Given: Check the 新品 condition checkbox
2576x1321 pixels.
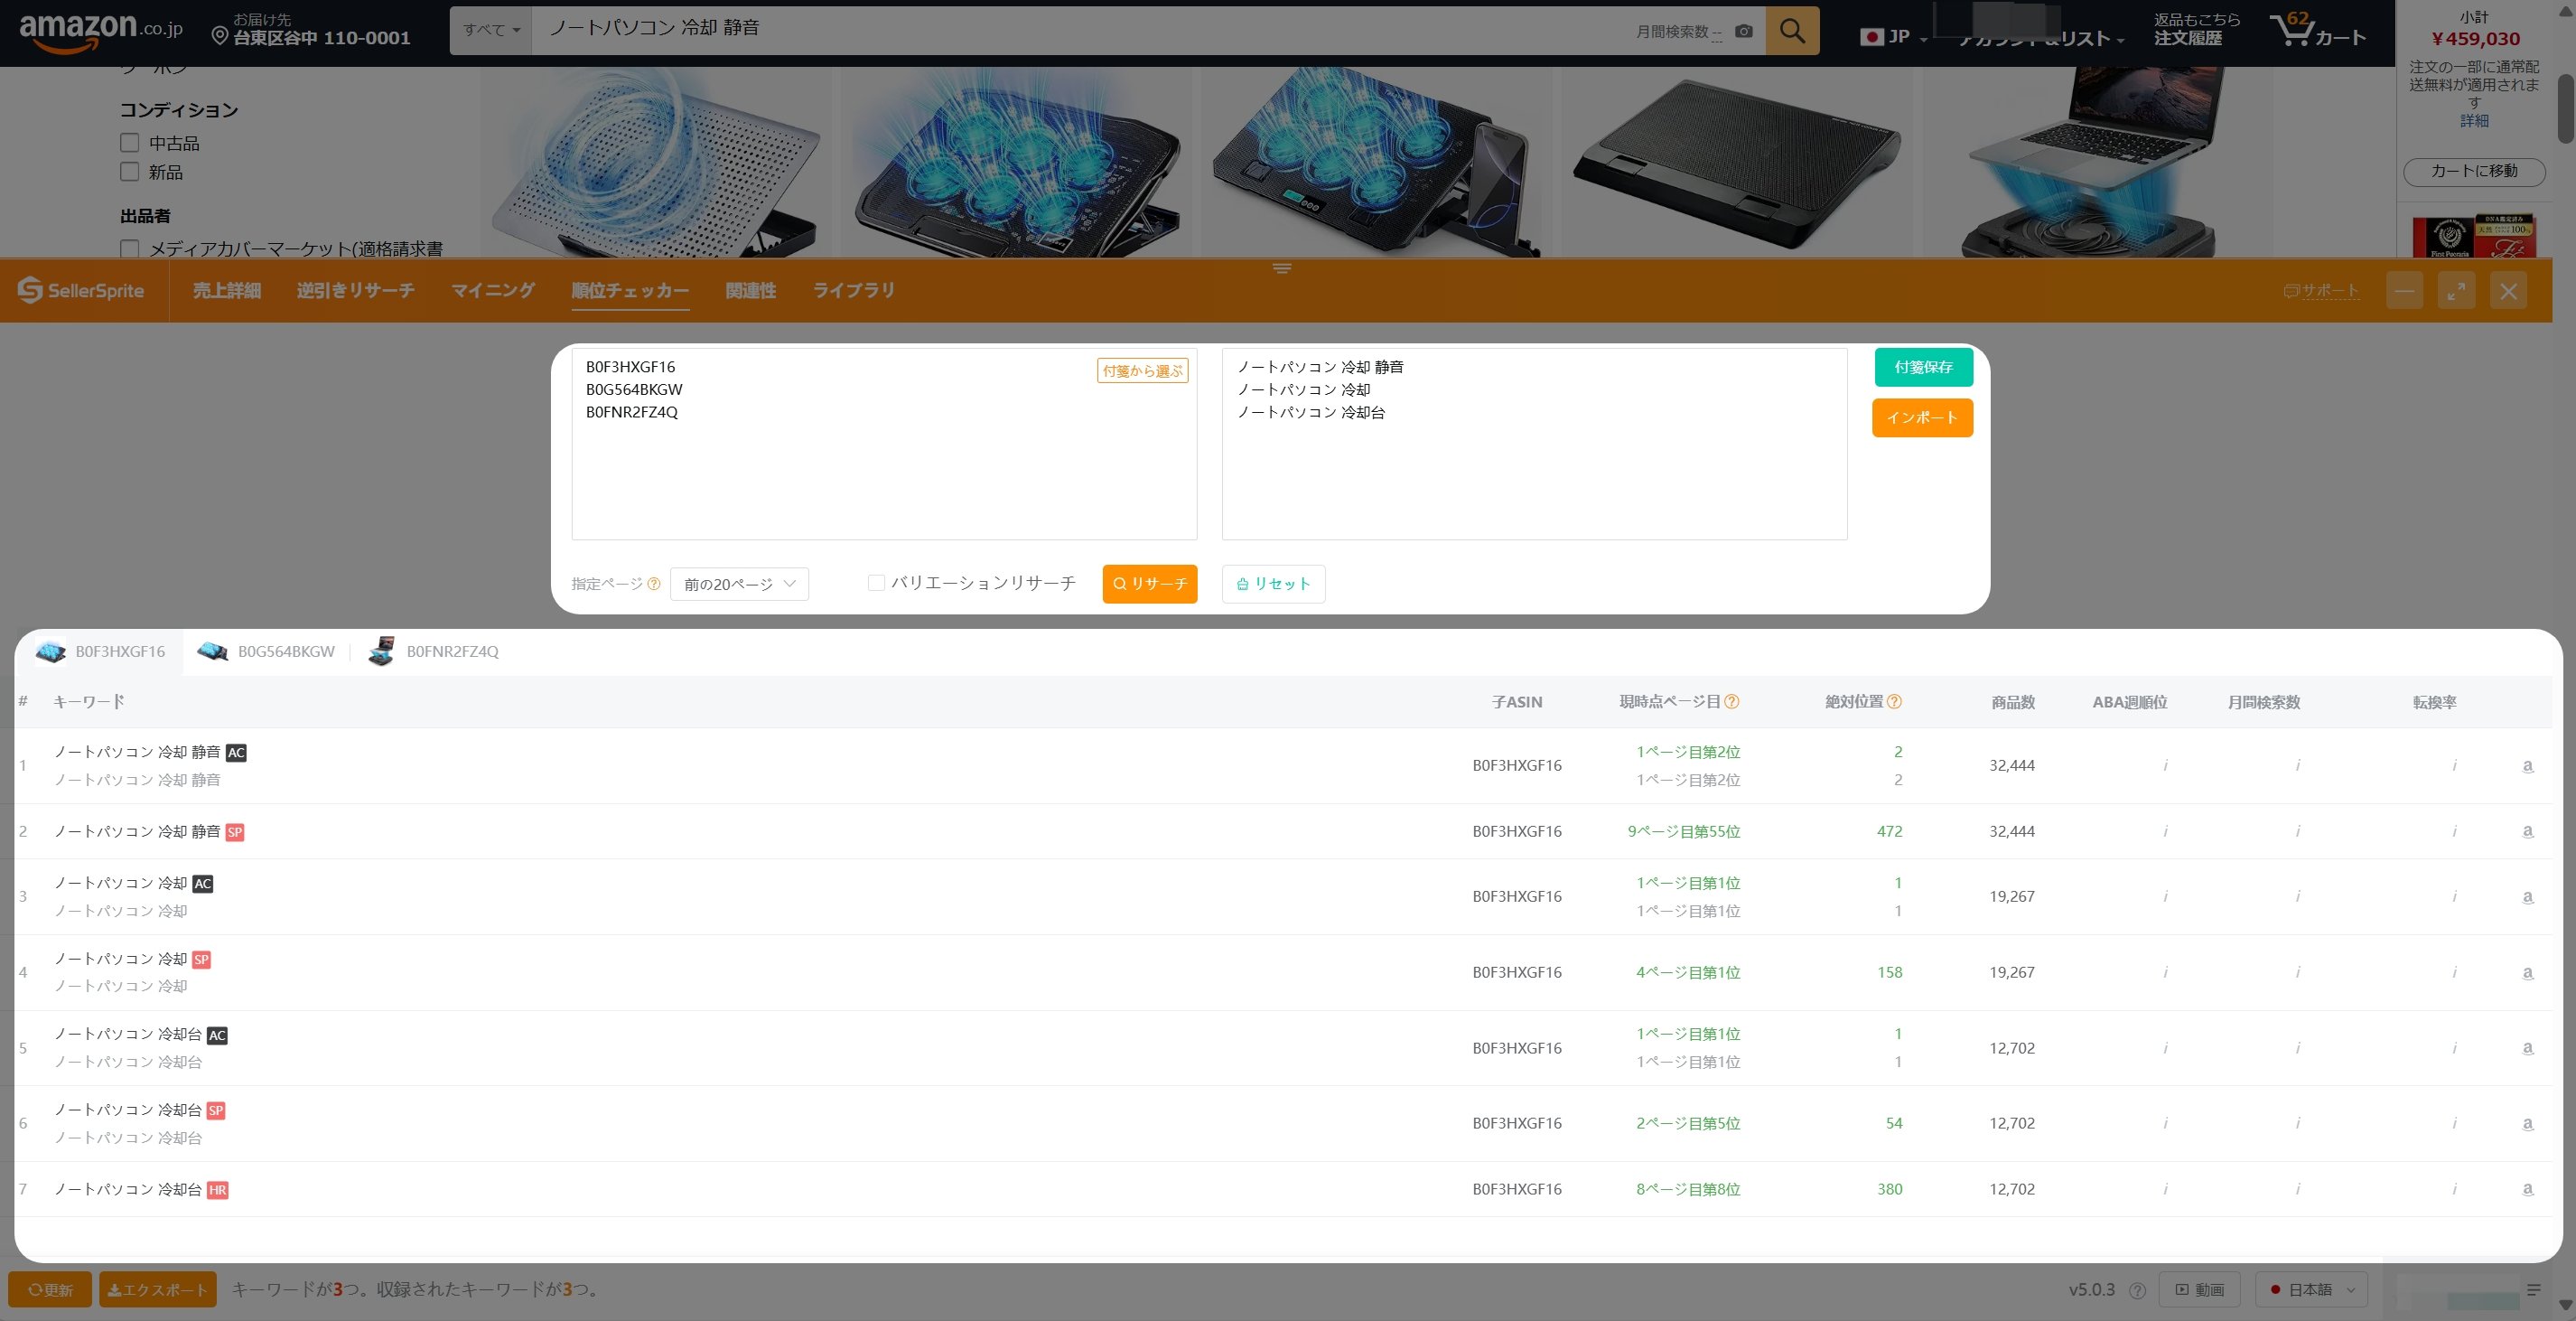Looking at the screenshot, I should 129,172.
